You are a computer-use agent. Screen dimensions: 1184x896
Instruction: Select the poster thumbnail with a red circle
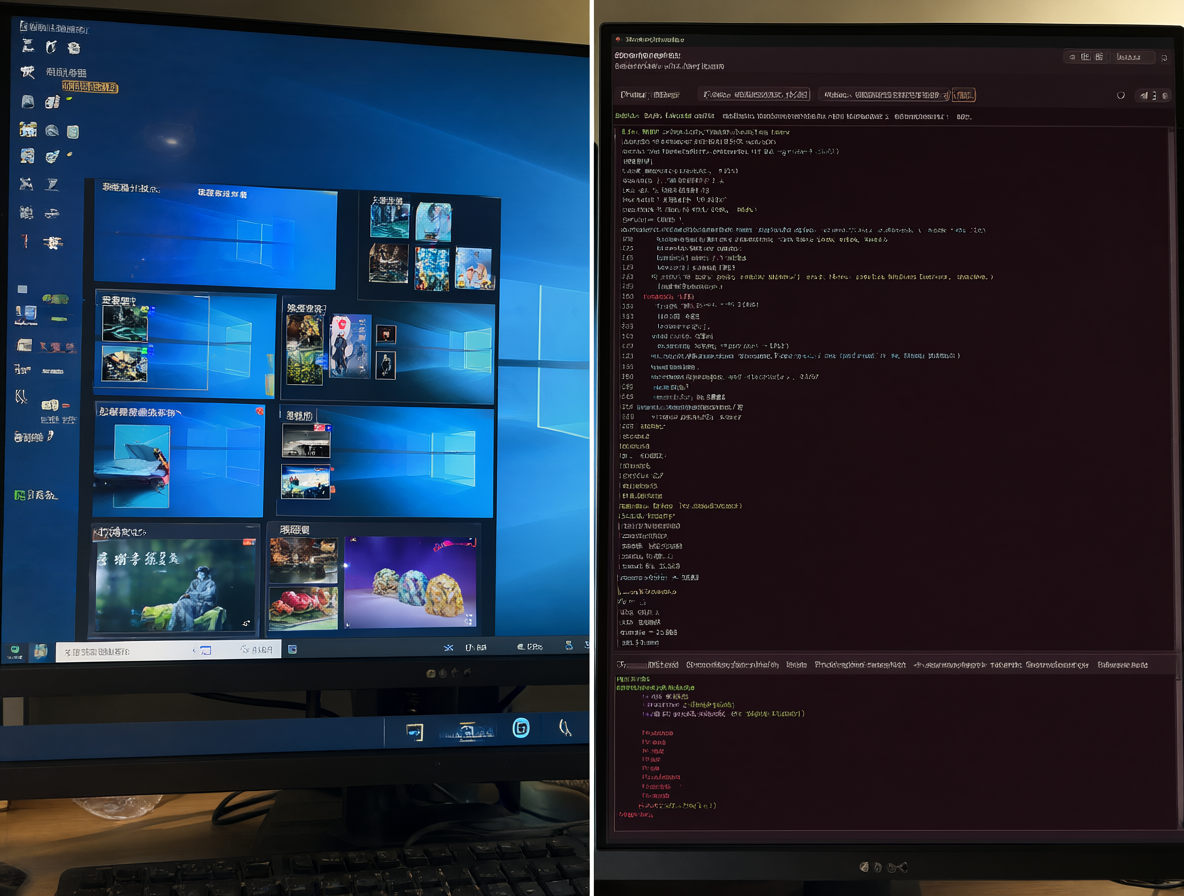(350, 346)
